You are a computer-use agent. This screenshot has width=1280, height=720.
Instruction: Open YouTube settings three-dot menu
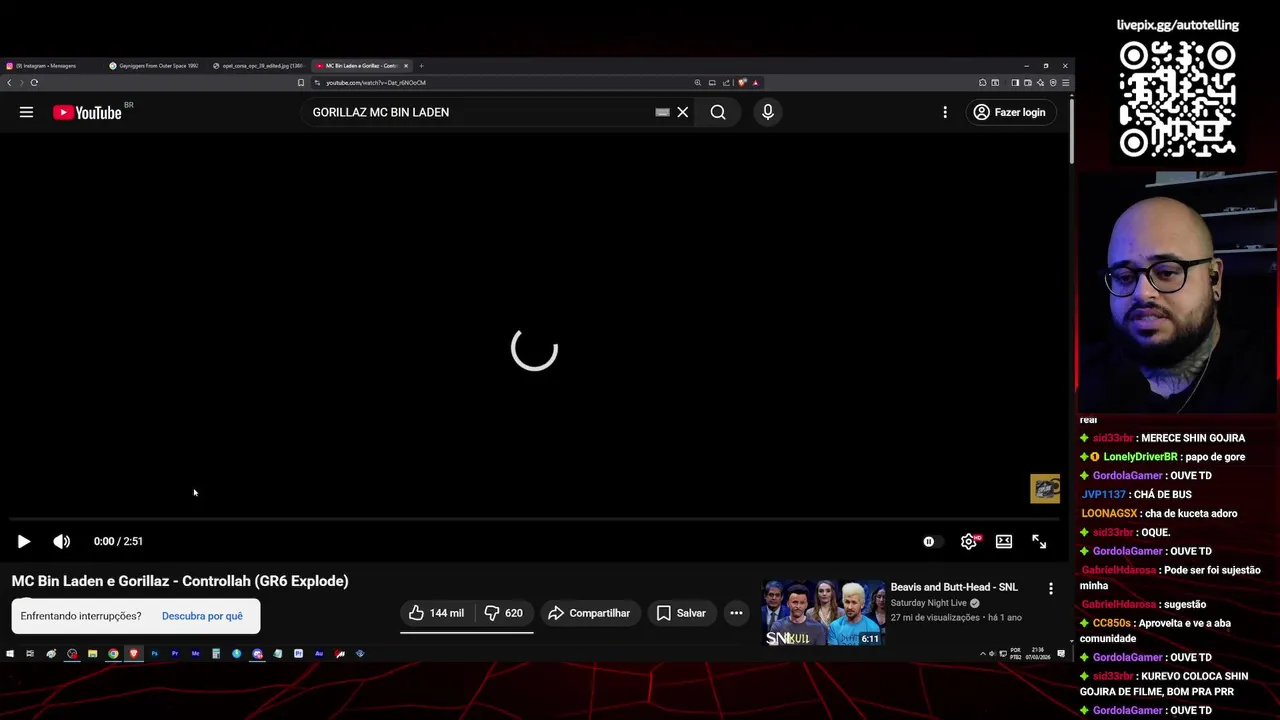pyautogui.click(x=945, y=112)
